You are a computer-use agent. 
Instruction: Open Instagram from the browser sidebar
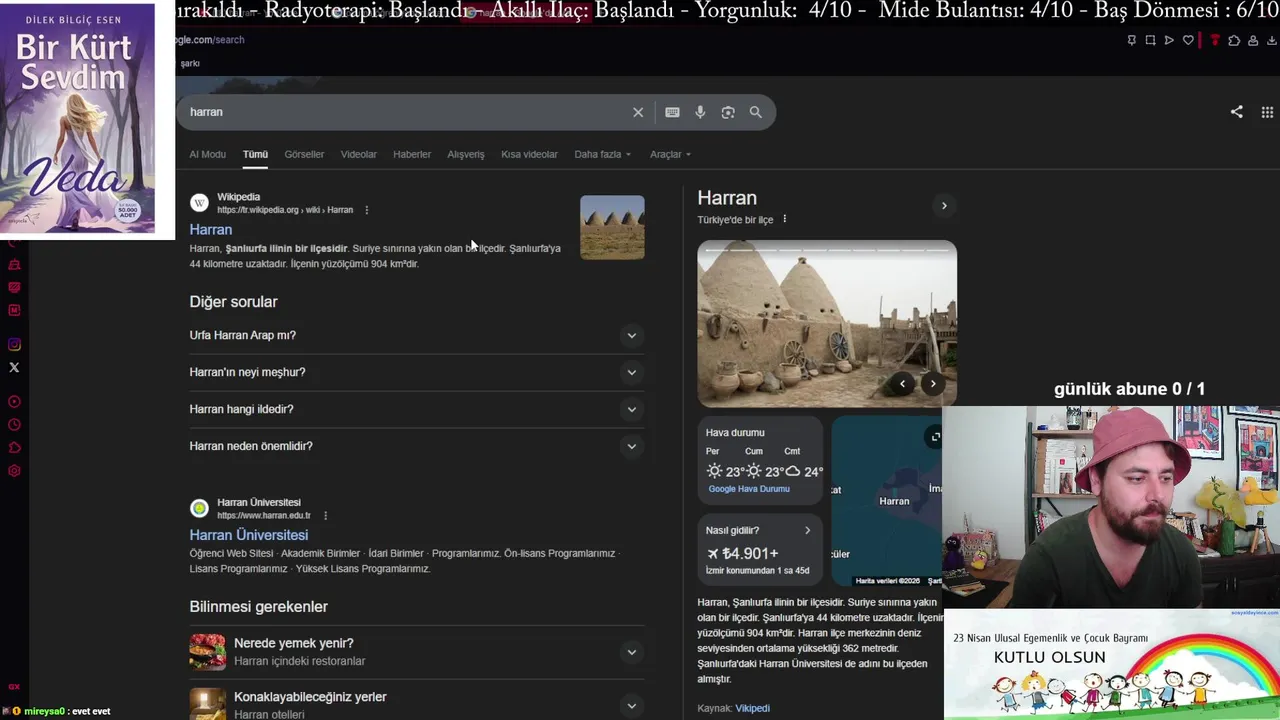pyautogui.click(x=14, y=345)
